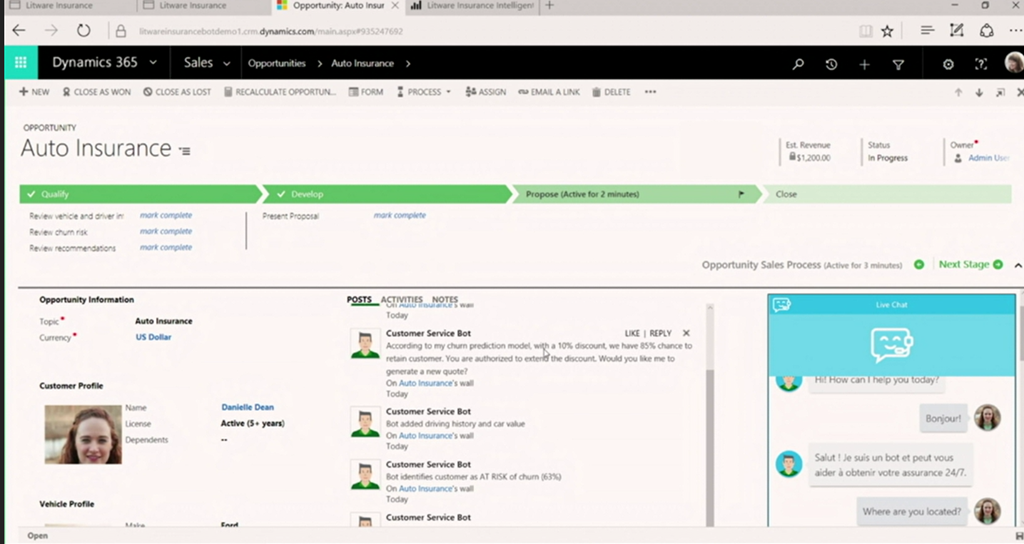Mark complete Present Proposal
Screen dimensions: 1024x544
pyautogui.click(x=400, y=215)
